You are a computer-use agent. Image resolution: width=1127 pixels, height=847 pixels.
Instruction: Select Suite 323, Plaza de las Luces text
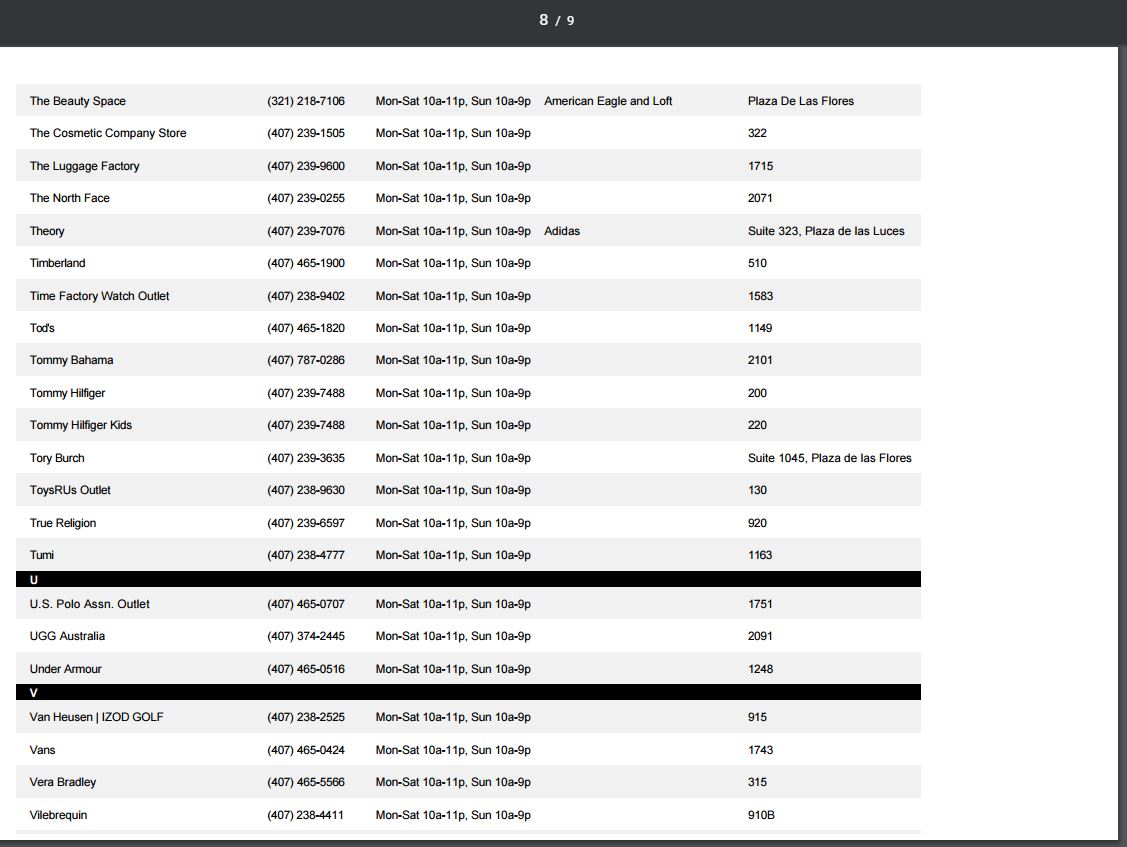click(x=826, y=231)
